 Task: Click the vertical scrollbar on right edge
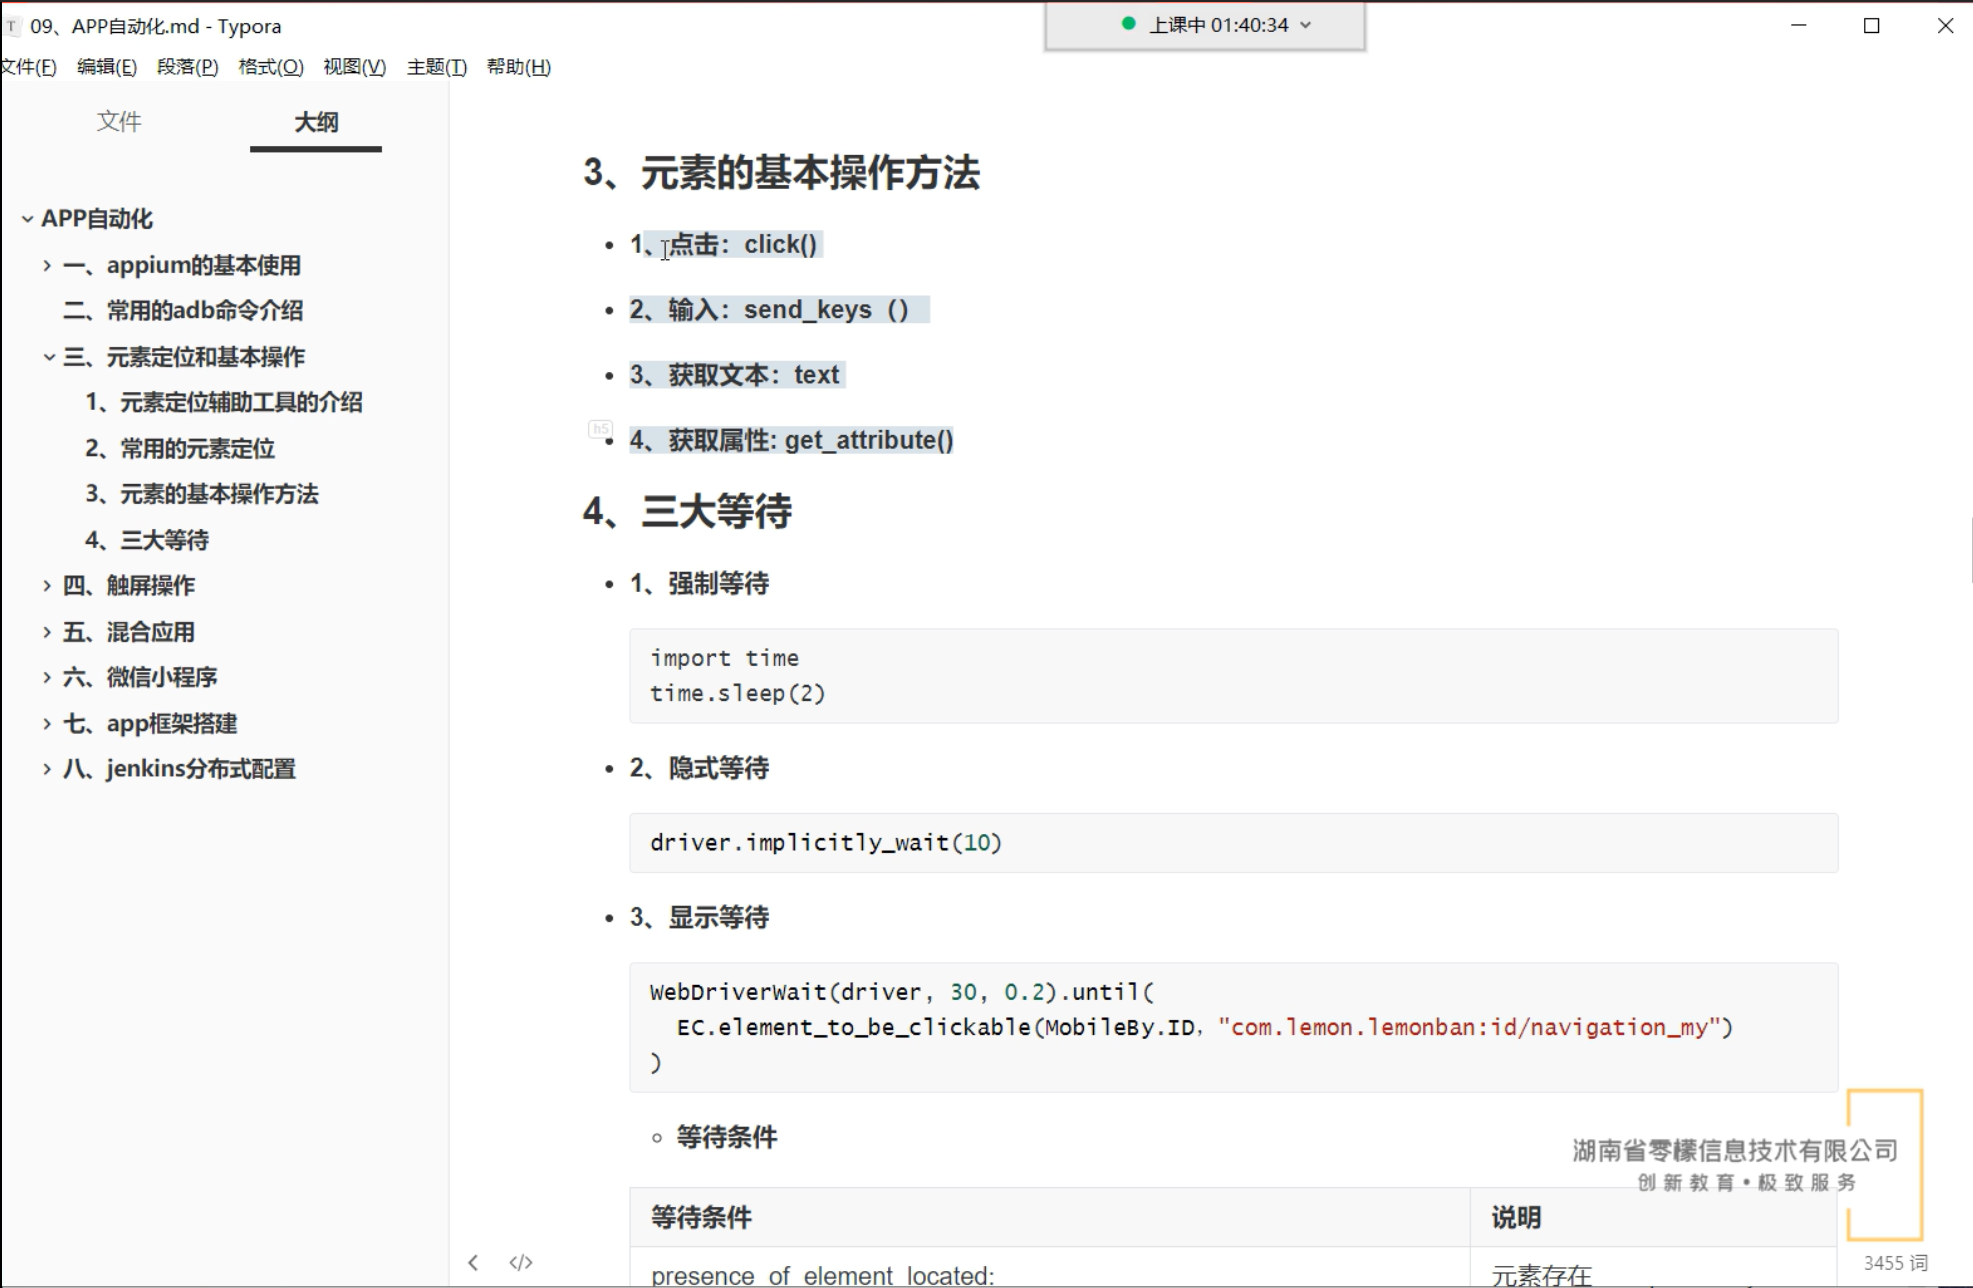[x=1969, y=550]
